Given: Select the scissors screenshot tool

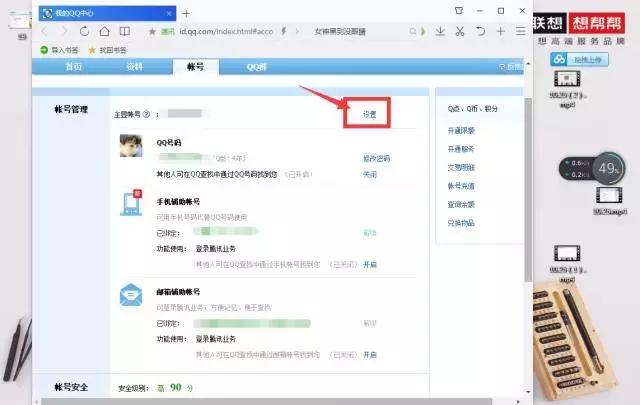Looking at the screenshot, I should pyautogui.click(x=460, y=31).
